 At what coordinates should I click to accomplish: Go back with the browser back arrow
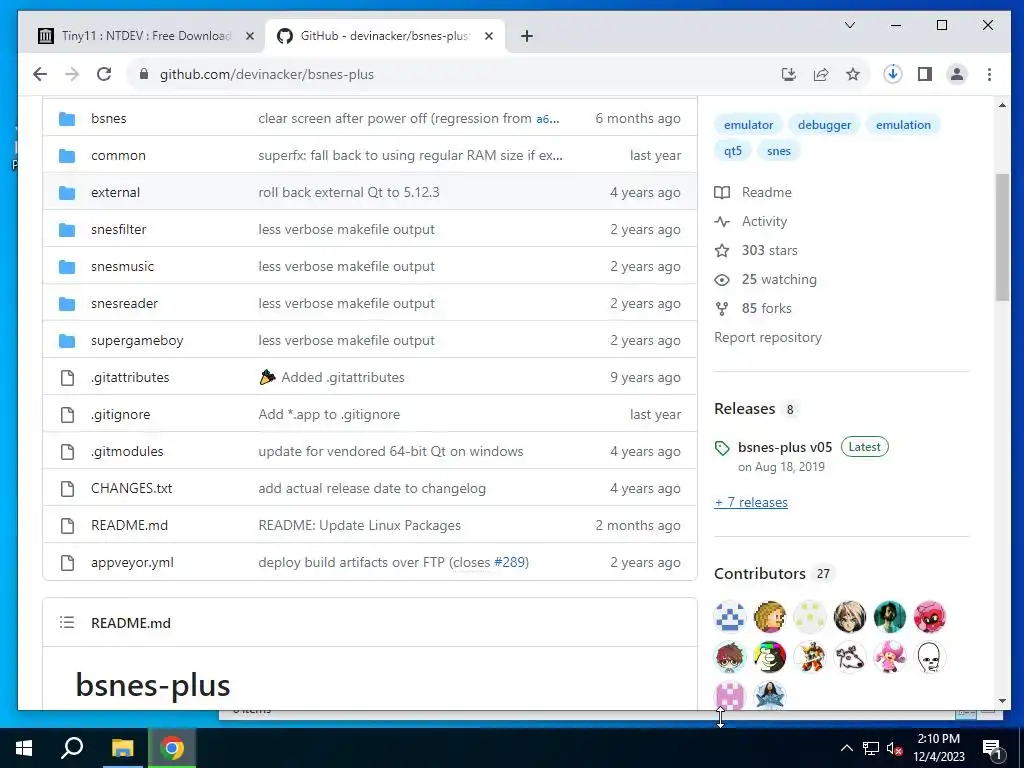click(x=40, y=74)
